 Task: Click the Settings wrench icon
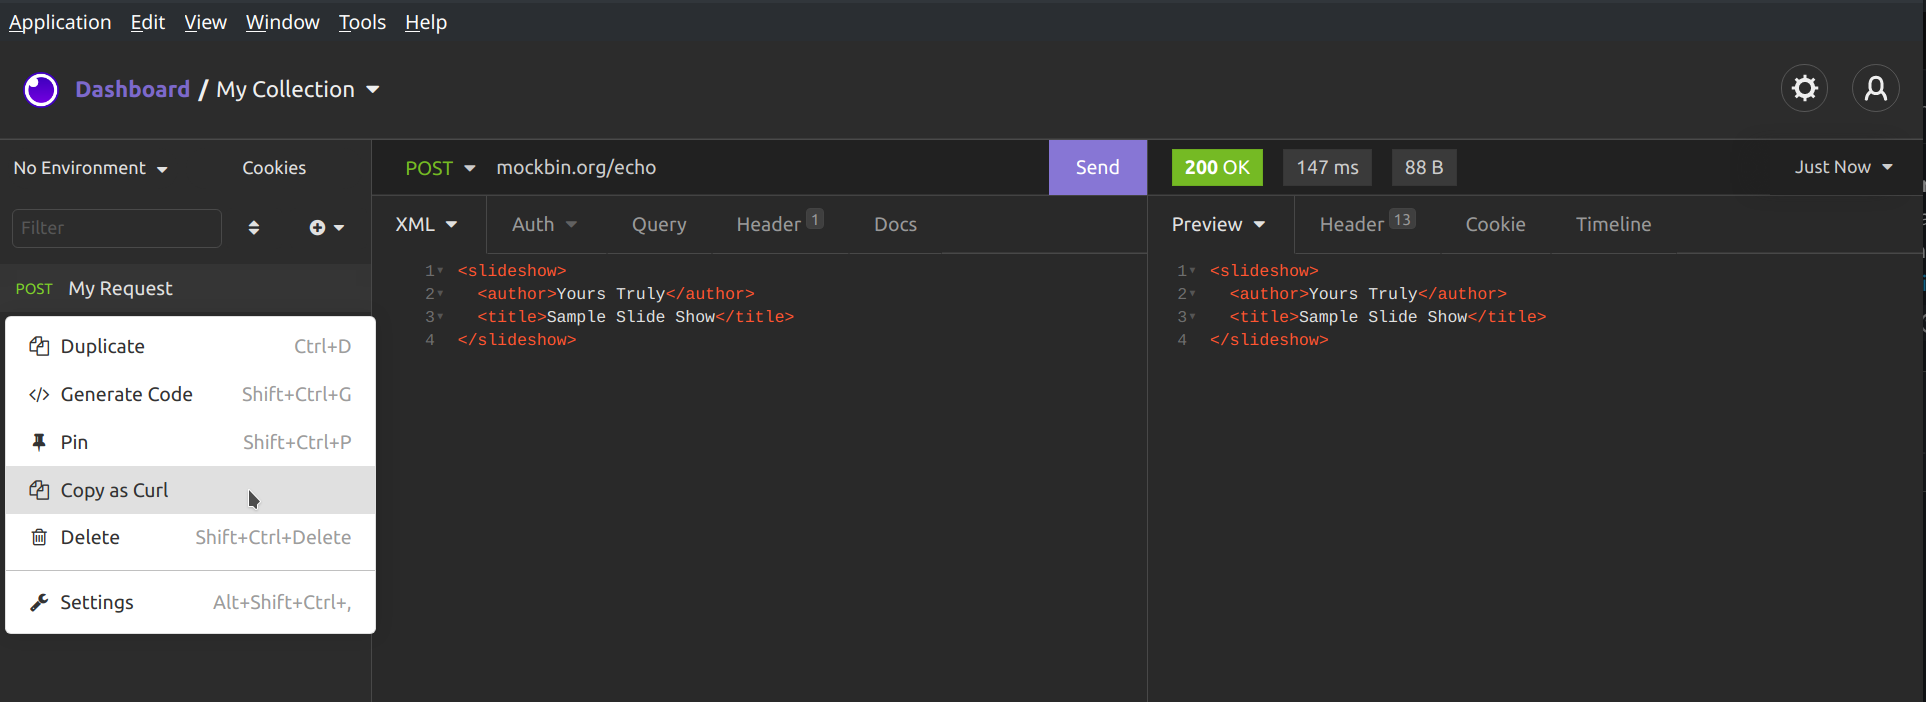[39, 602]
